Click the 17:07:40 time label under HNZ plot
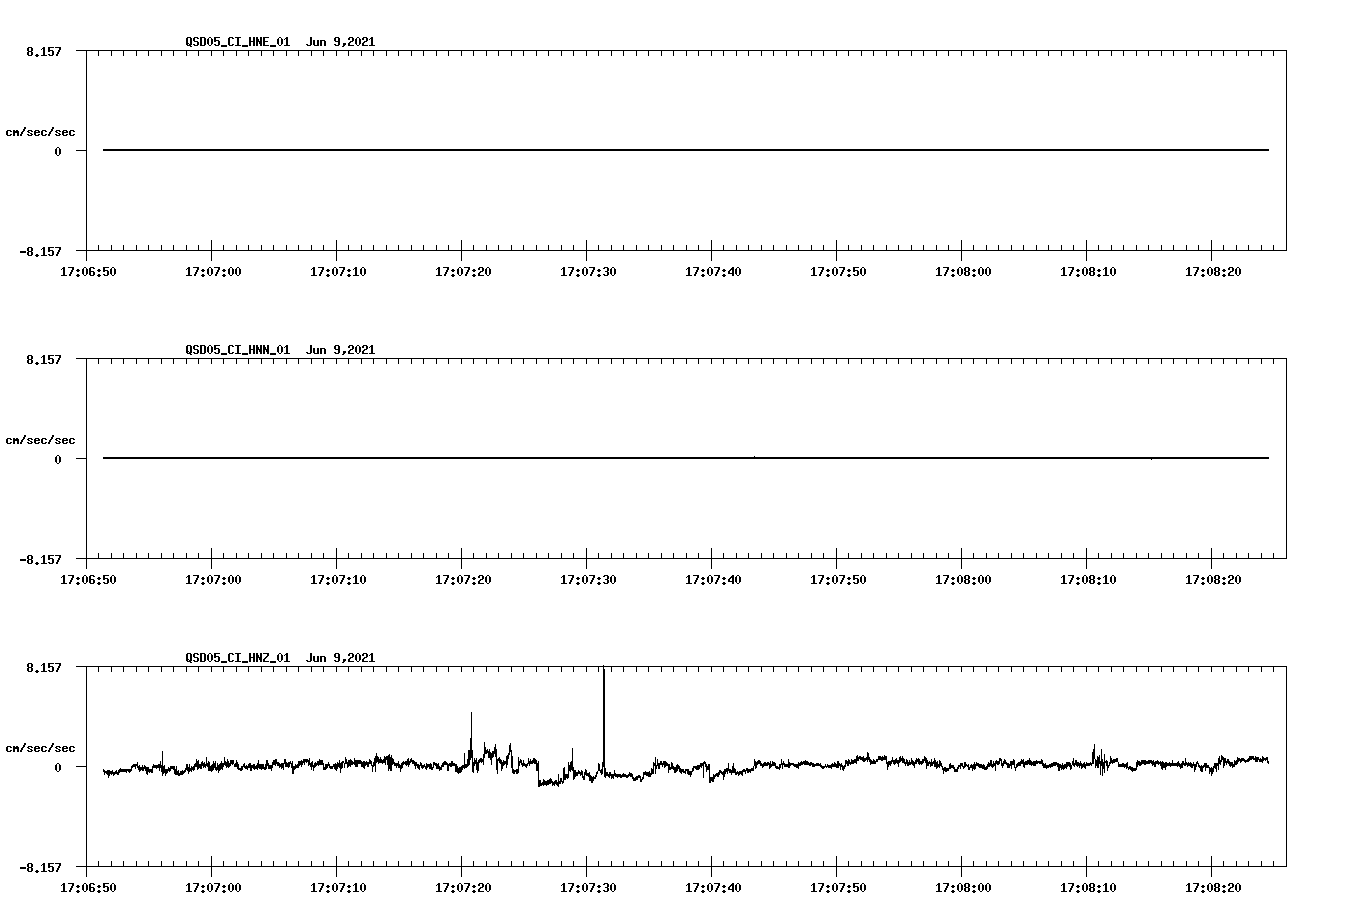Screen dimensions: 1358x924 click(x=713, y=887)
